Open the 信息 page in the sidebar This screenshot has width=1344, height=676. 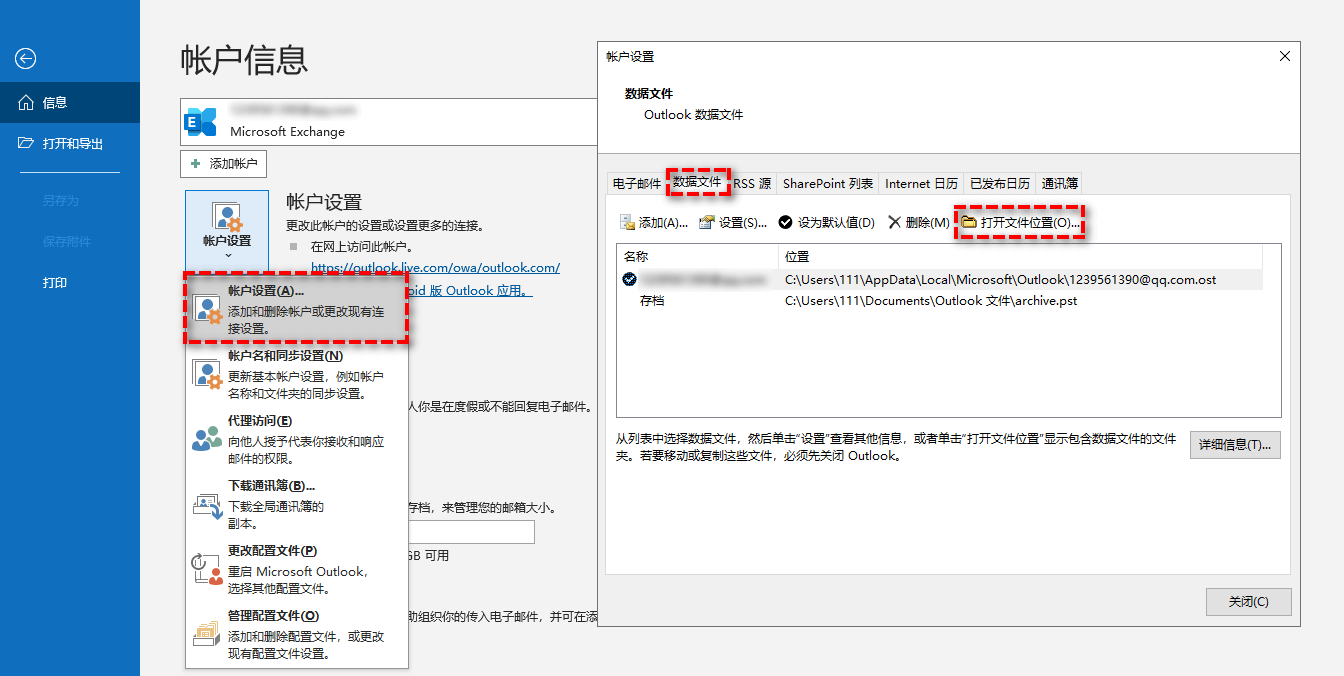pos(70,103)
